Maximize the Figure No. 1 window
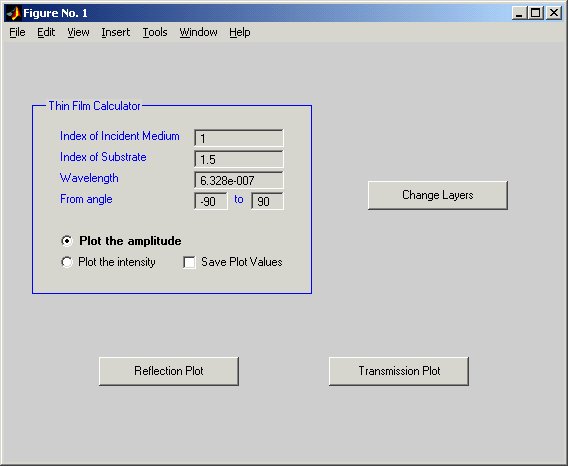Viewport: 568px width, 466px height. pos(536,13)
